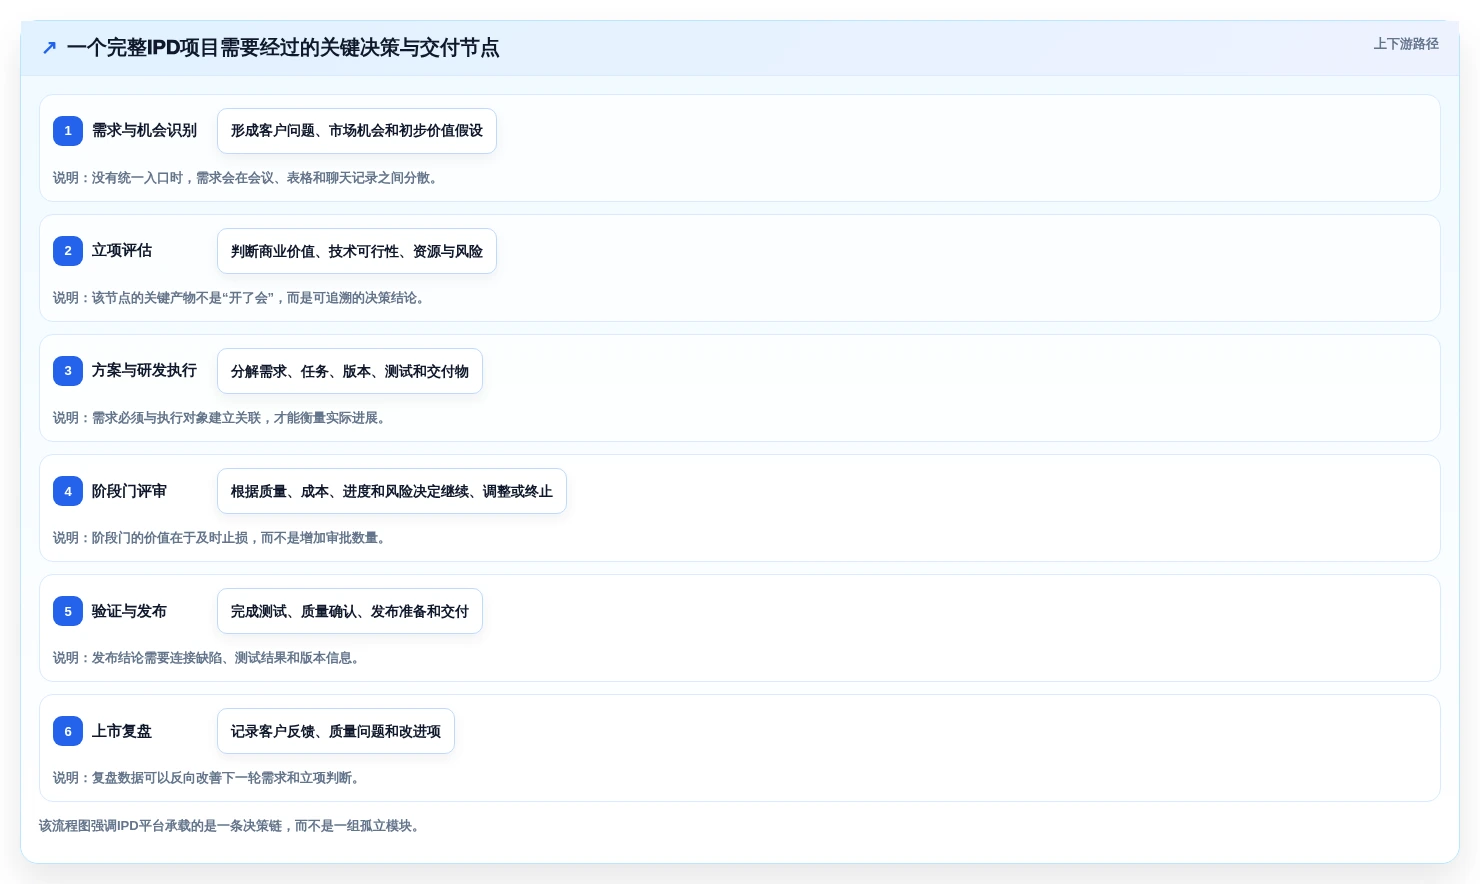This screenshot has width=1480, height=884.
Task: Click the 需求与机会识别 step title
Action: pyautogui.click(x=144, y=131)
